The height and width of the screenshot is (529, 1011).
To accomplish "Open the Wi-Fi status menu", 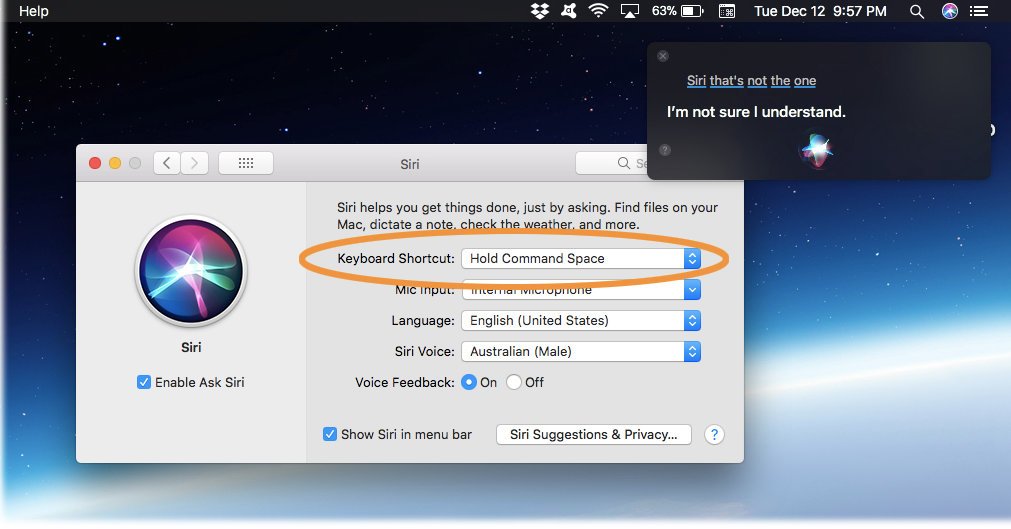I will pyautogui.click(x=598, y=11).
